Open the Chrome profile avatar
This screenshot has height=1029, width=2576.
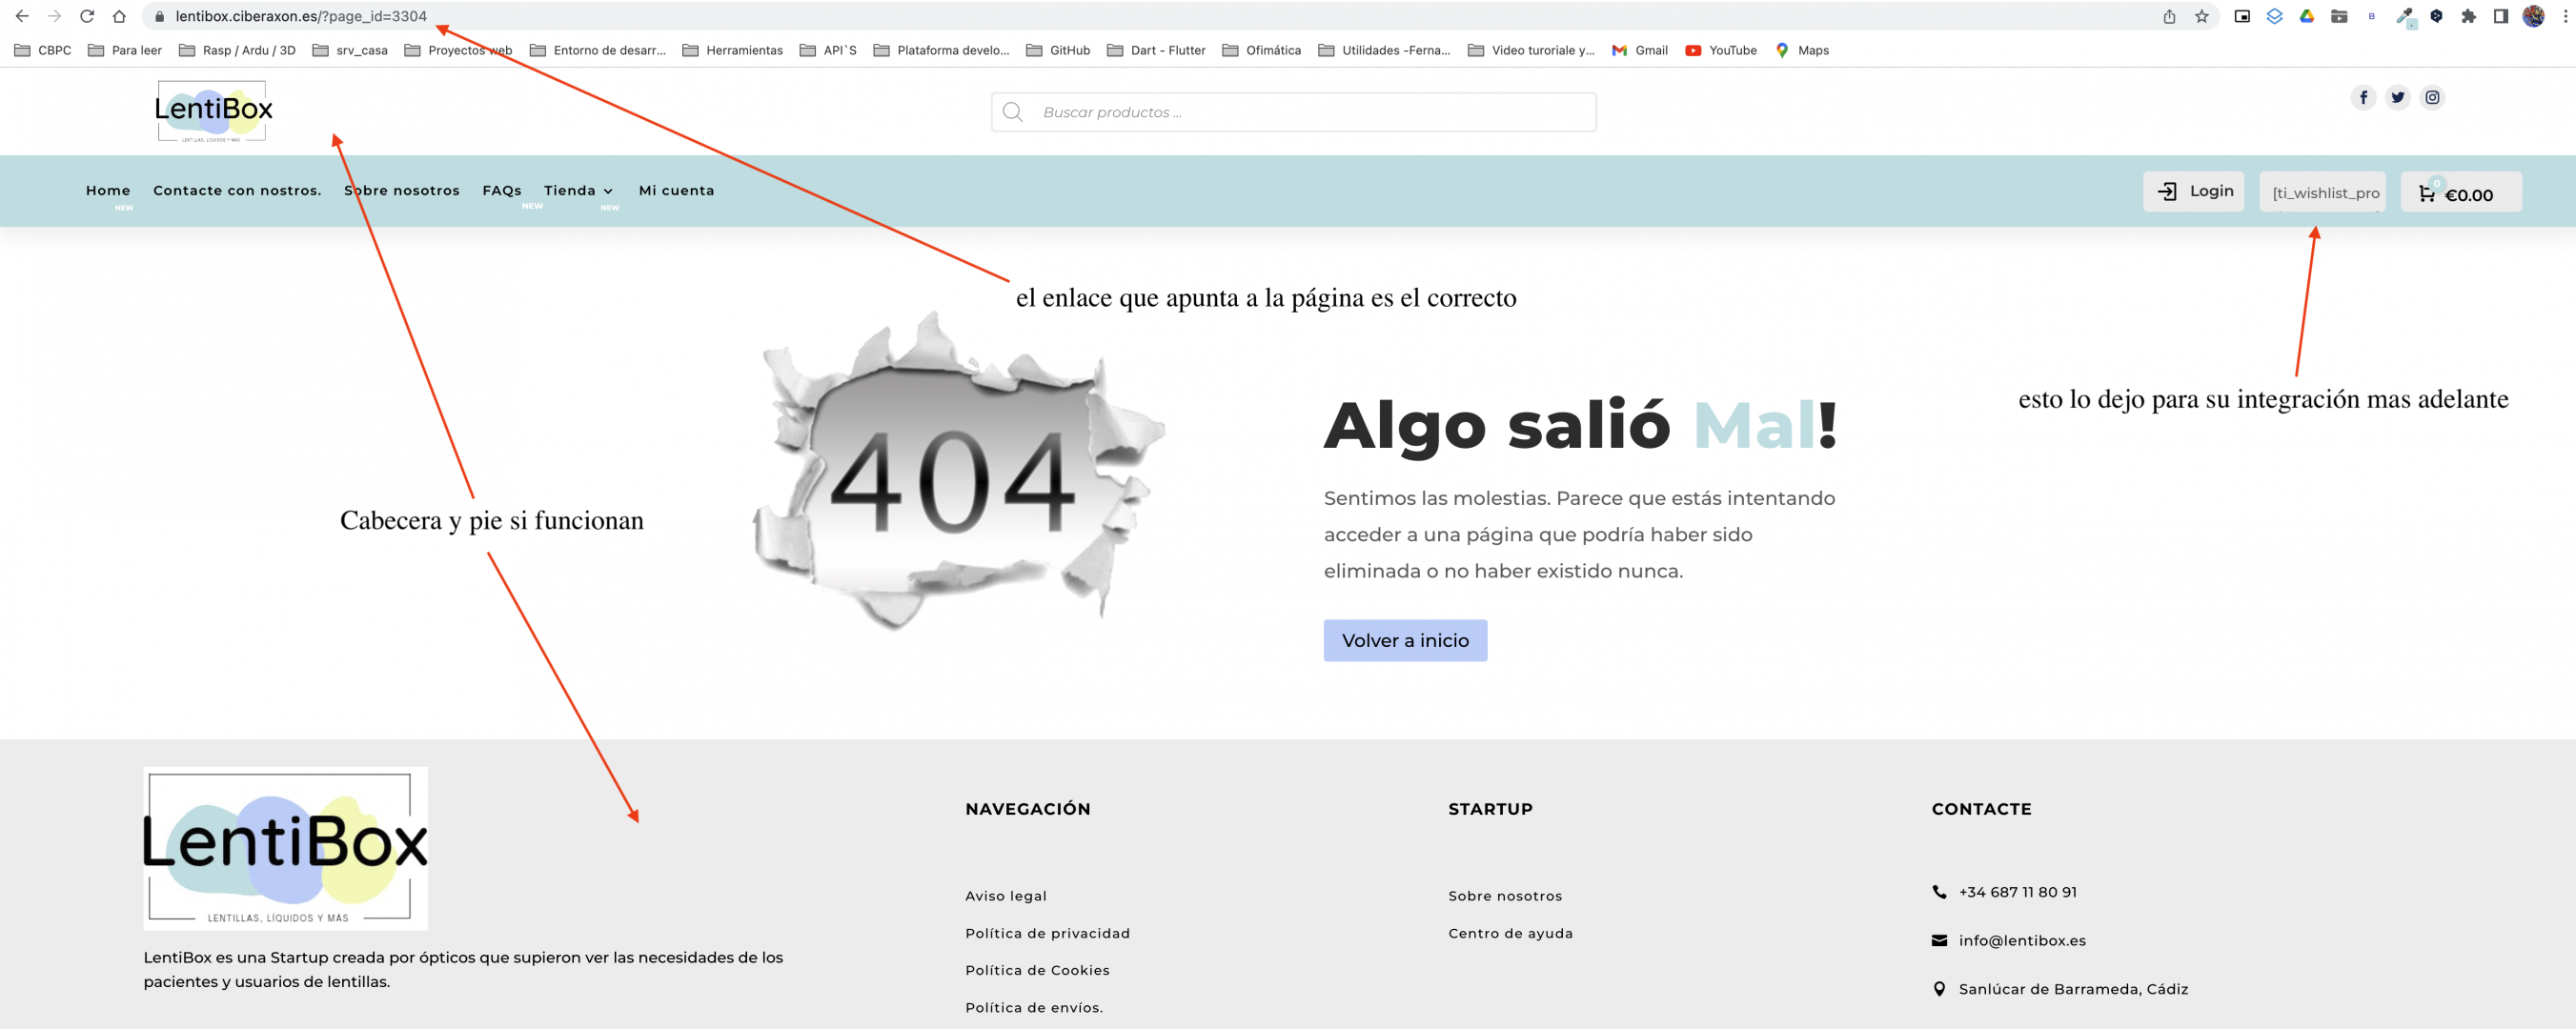click(2533, 16)
